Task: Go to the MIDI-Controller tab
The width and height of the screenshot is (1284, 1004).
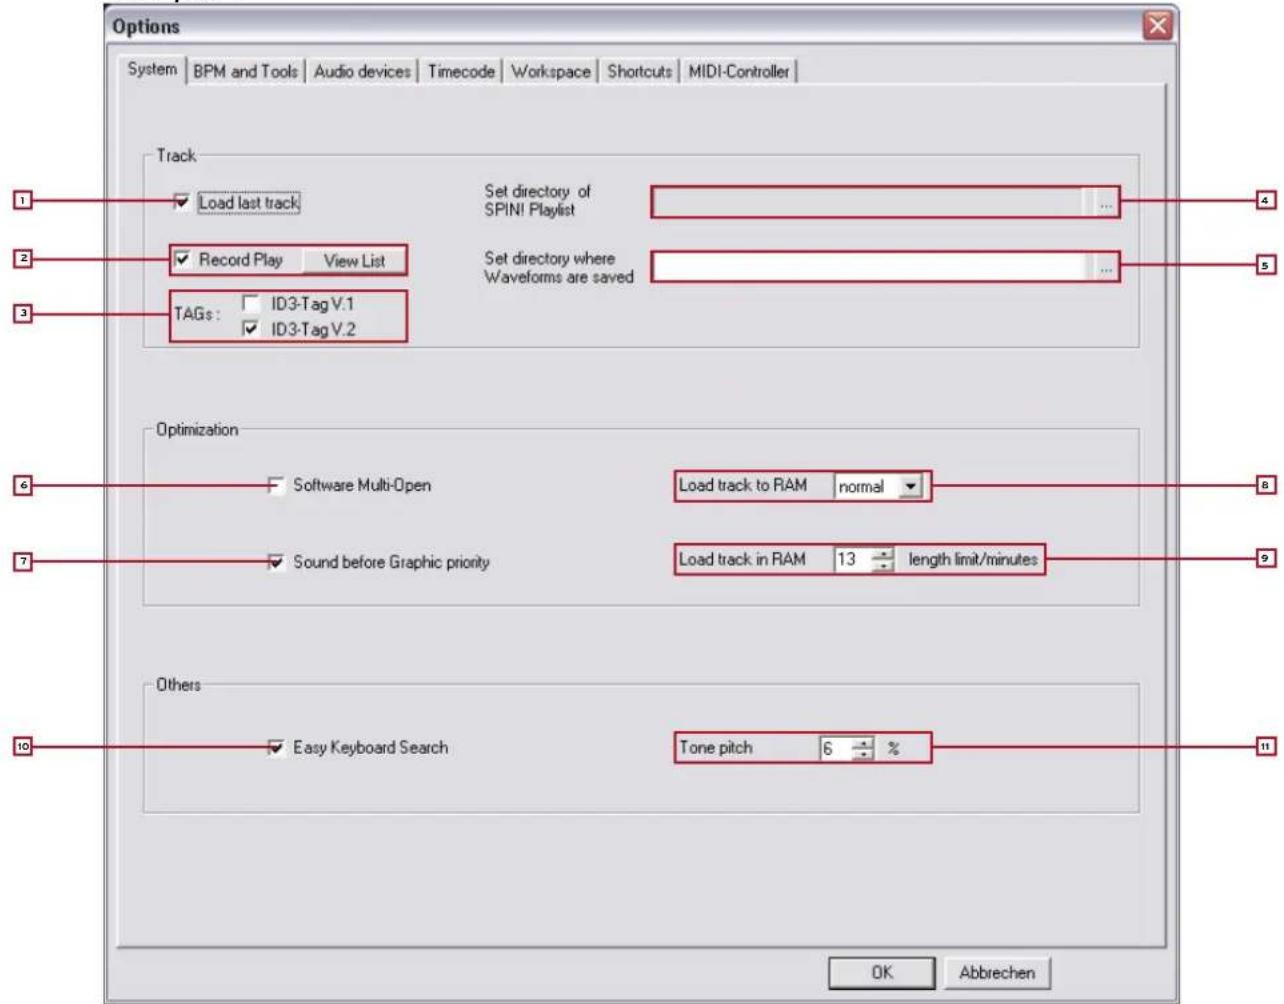Action: tap(738, 72)
